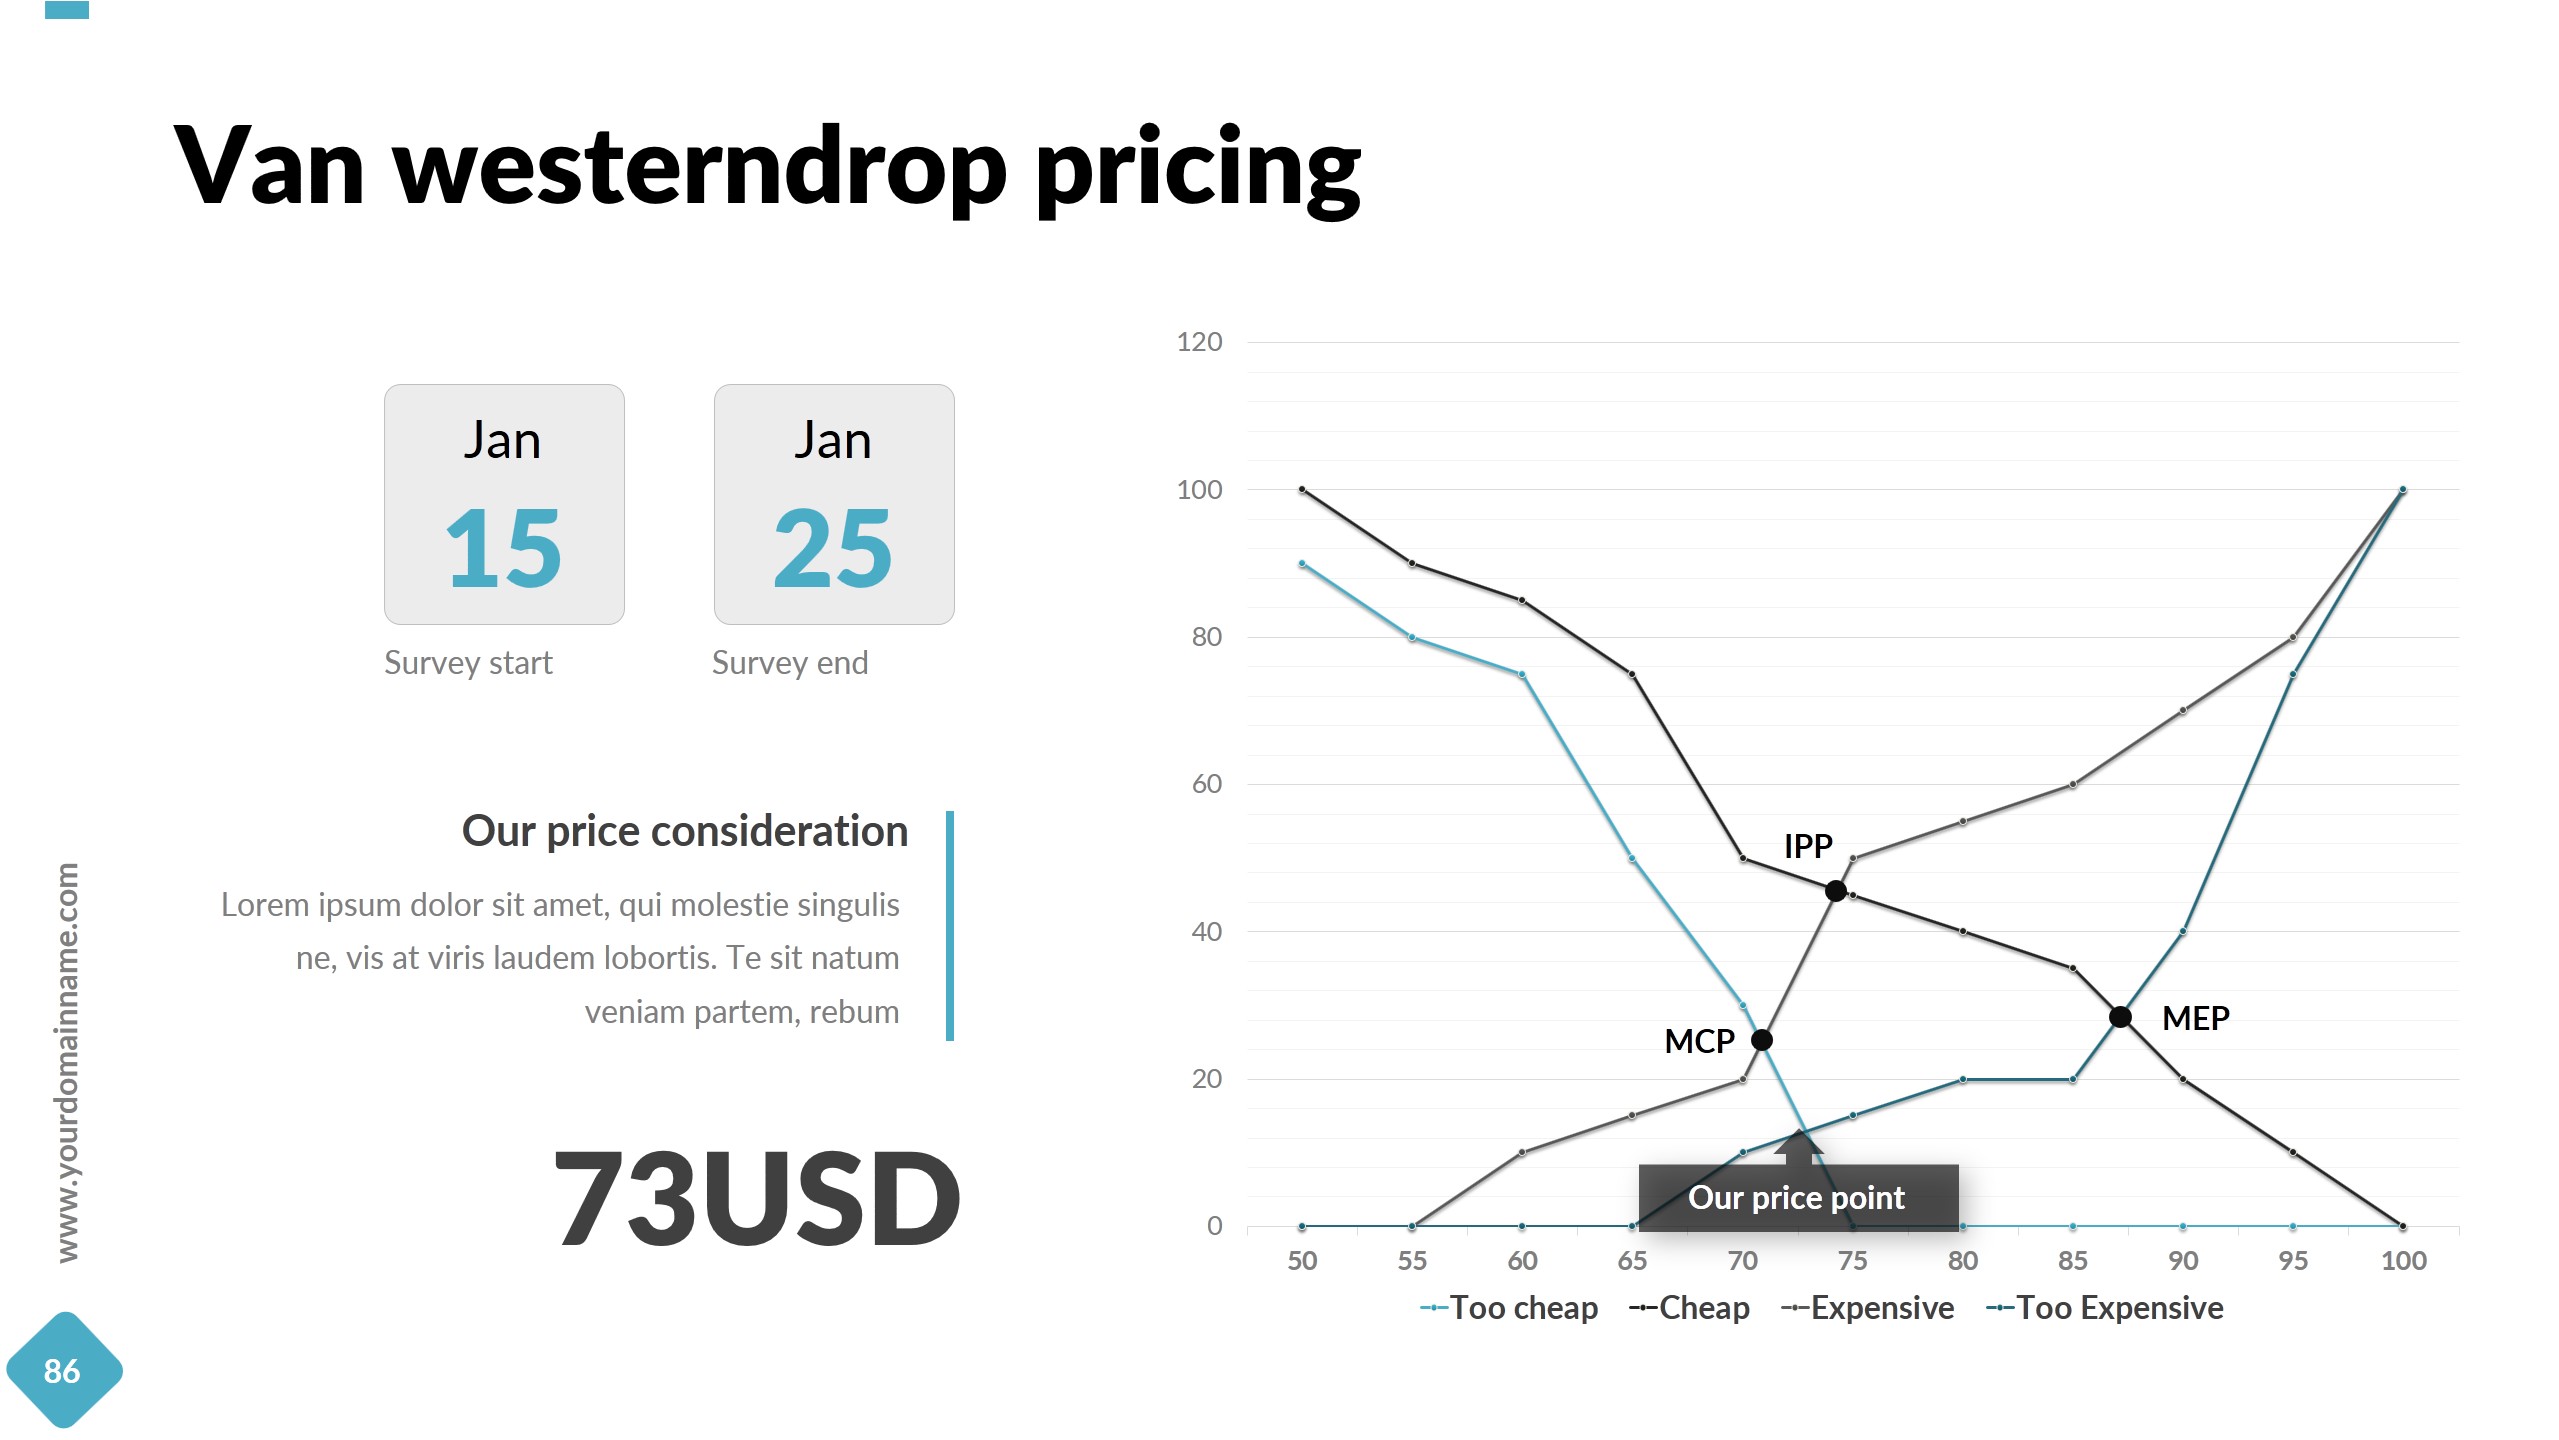This screenshot has height=1440, width=2559.
Task: Select the MEP intersection dot
Action: click(x=2119, y=1017)
